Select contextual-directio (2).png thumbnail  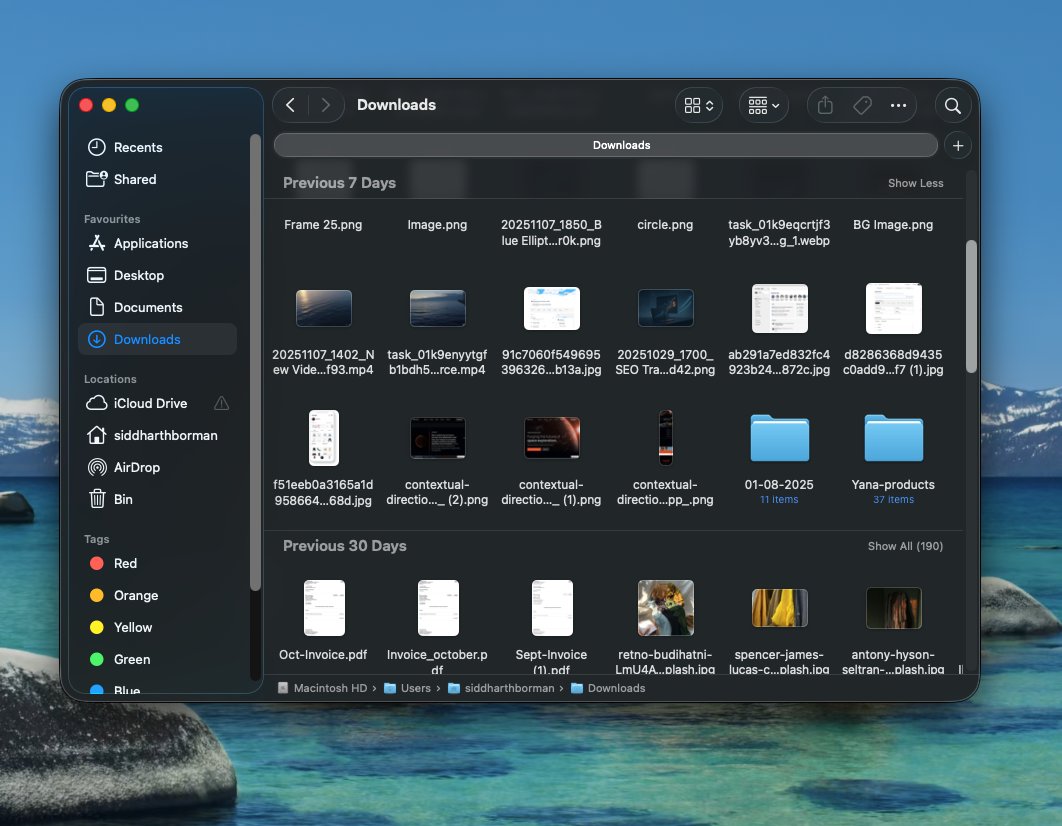click(438, 437)
